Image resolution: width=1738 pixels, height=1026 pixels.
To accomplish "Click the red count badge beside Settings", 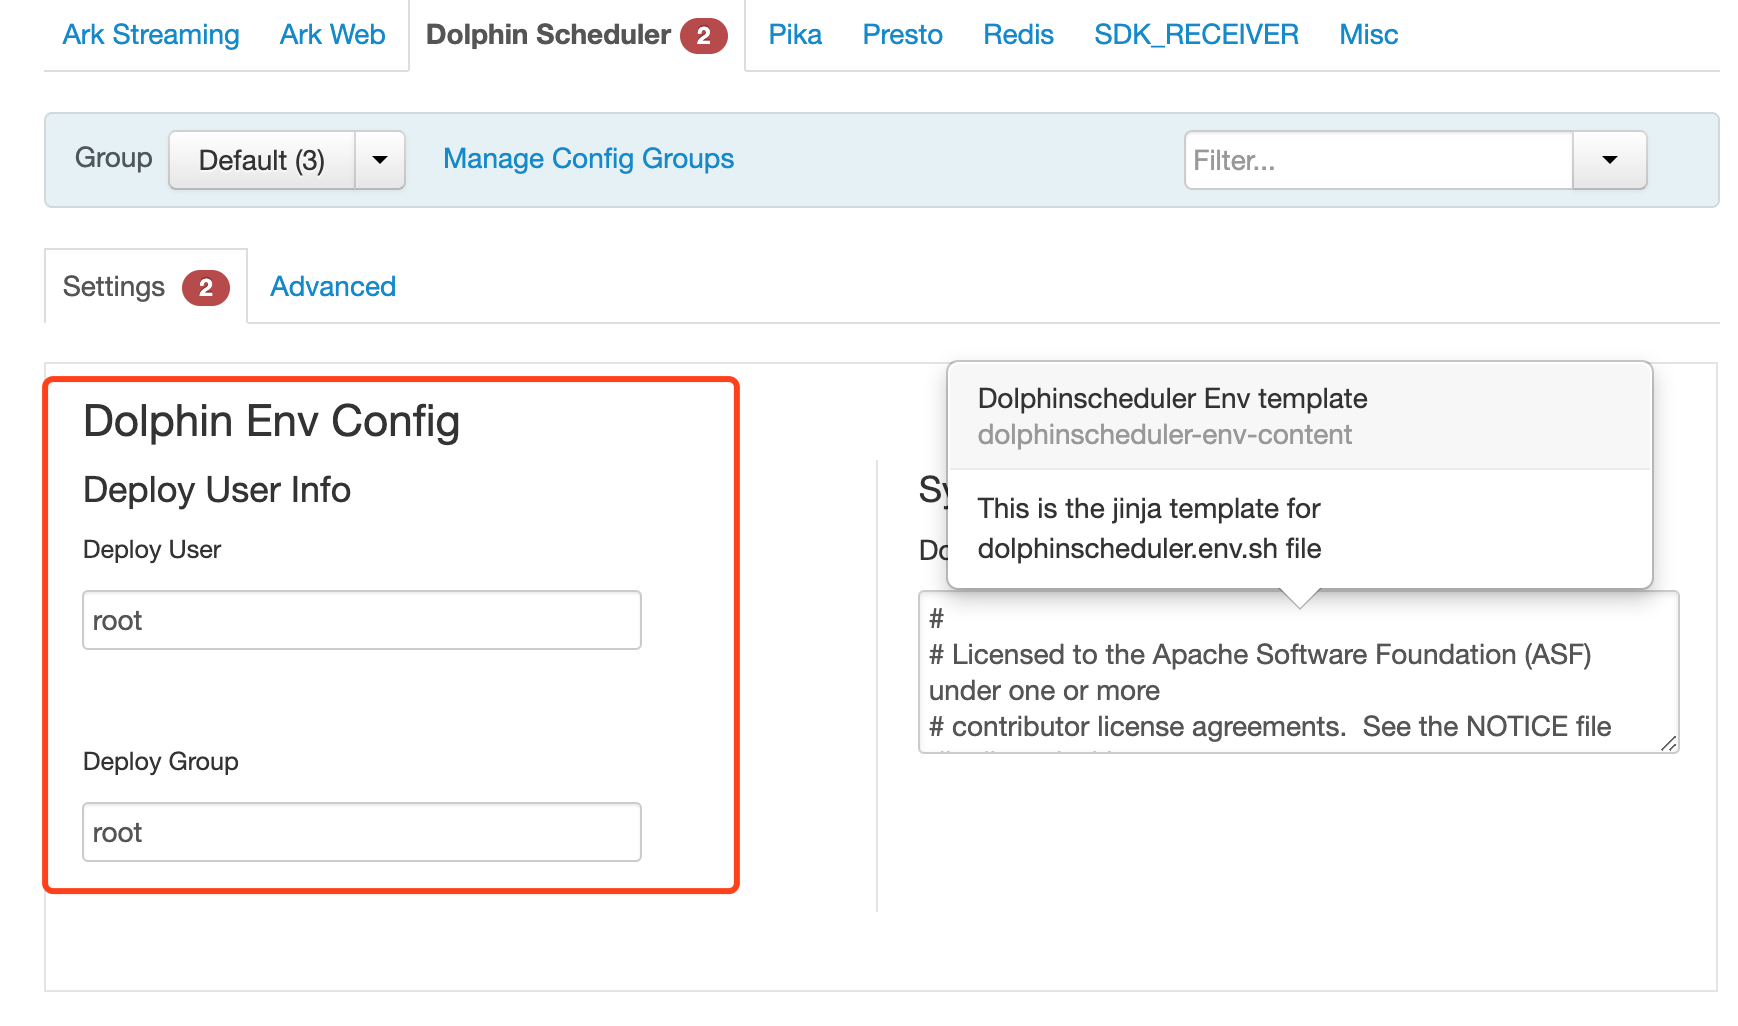I will 205,288.
